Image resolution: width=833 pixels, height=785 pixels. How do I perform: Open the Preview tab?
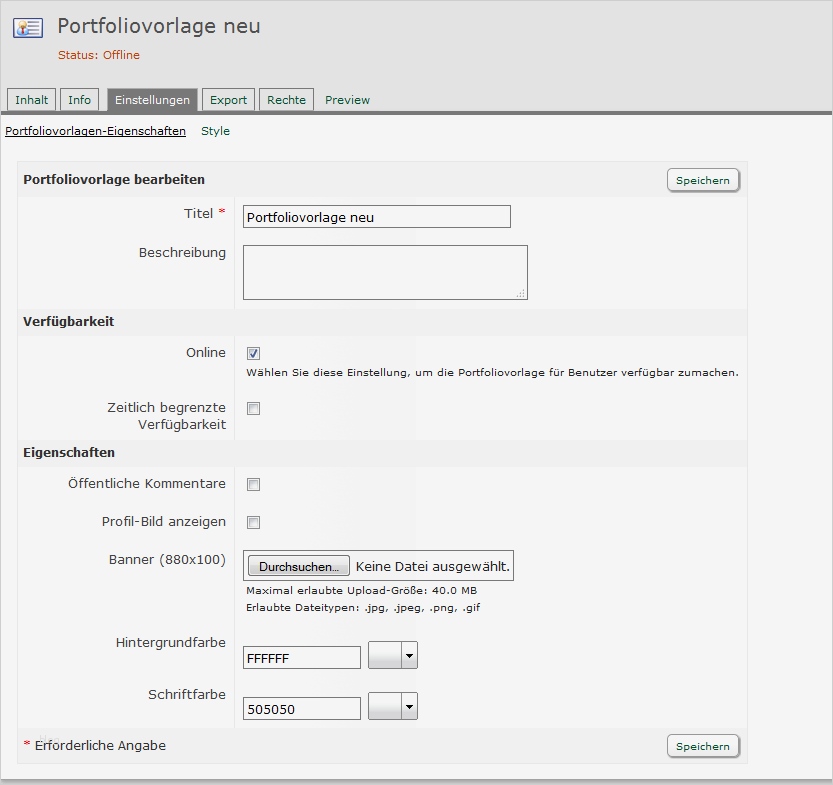tap(346, 99)
